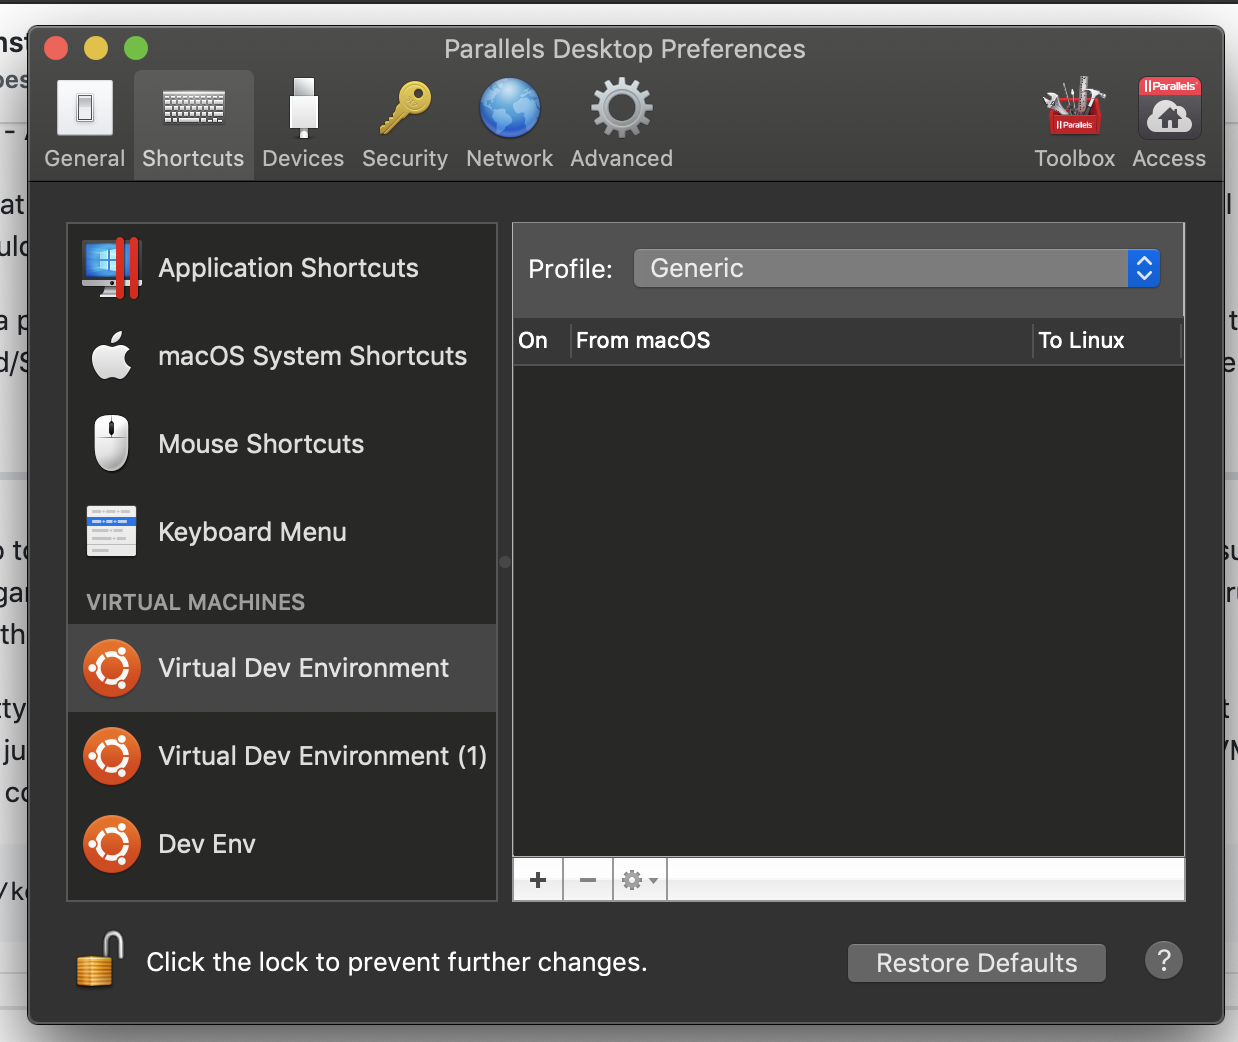1238x1042 pixels.
Task: Open the Profile Generic dropdown
Action: (897, 268)
